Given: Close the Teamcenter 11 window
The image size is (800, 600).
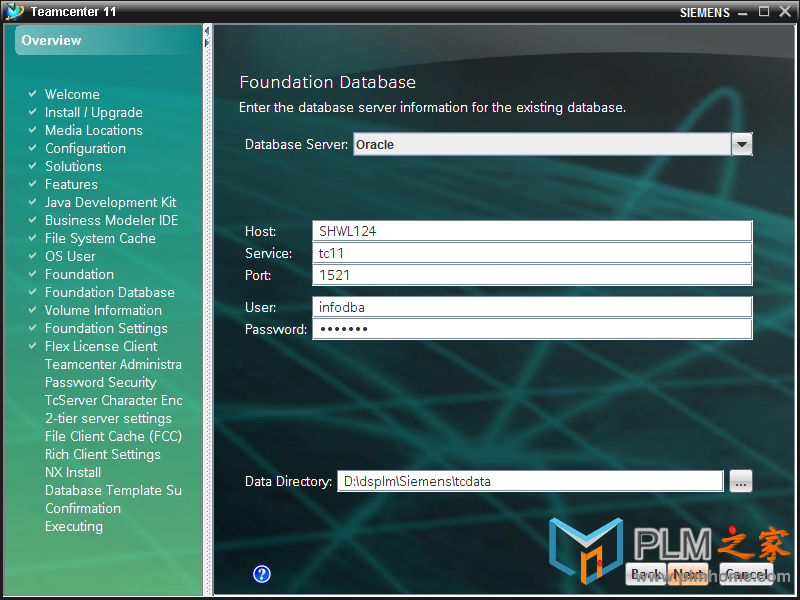Looking at the screenshot, I should [x=785, y=11].
